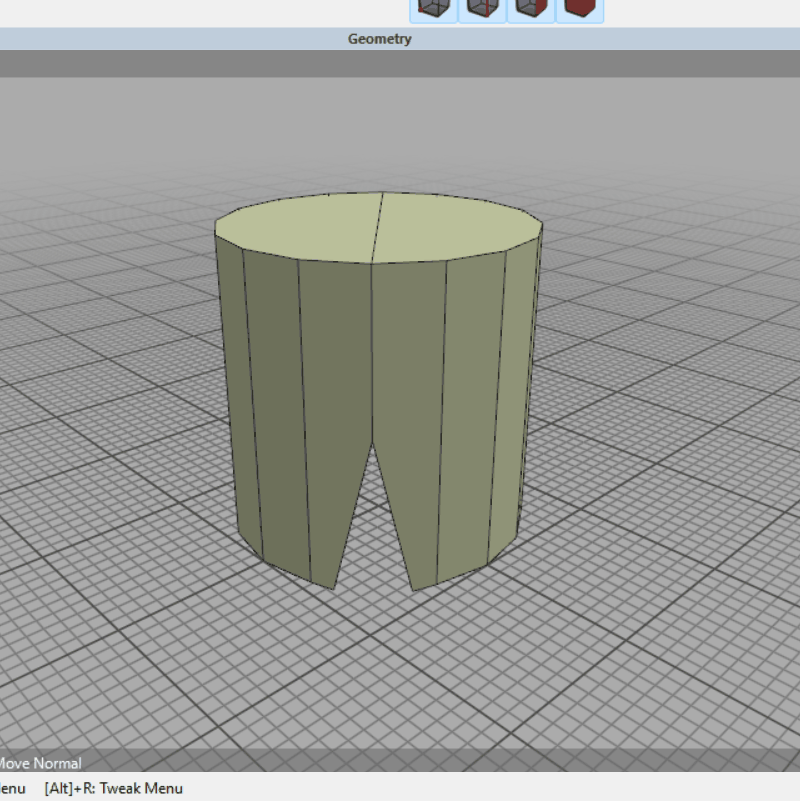Click the tapered side face right of notch
This screenshot has width=800, height=801.
point(408,409)
